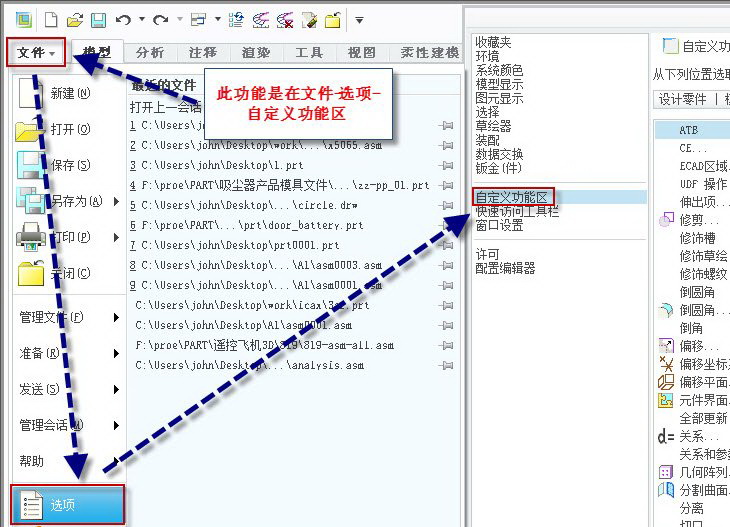
Task: Switch to the 模型 tab
Action: tap(97, 52)
